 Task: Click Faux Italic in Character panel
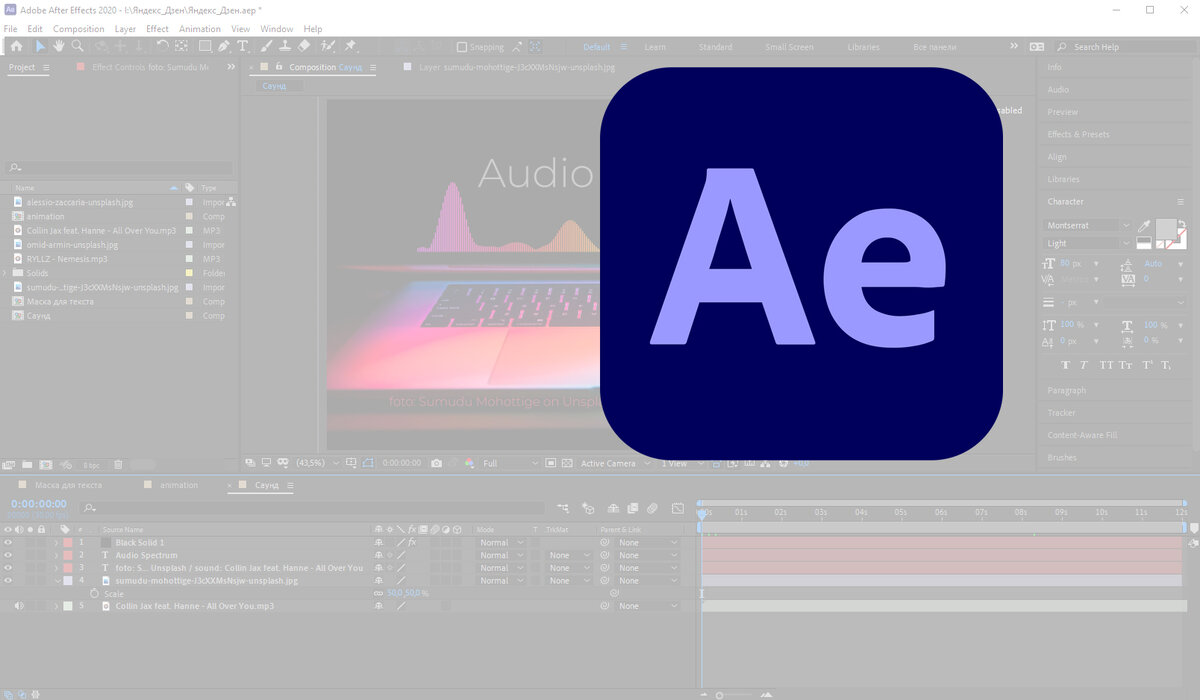(1085, 365)
